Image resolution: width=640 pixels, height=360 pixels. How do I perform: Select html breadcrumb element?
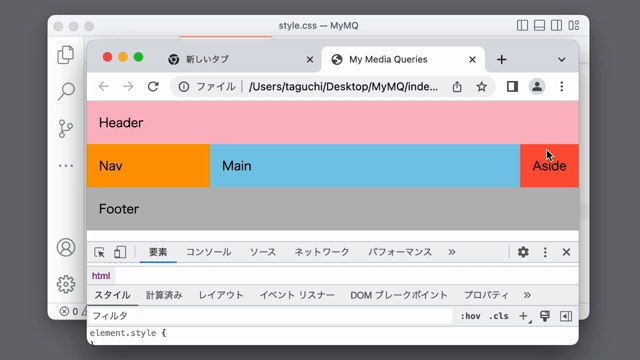[x=101, y=276]
